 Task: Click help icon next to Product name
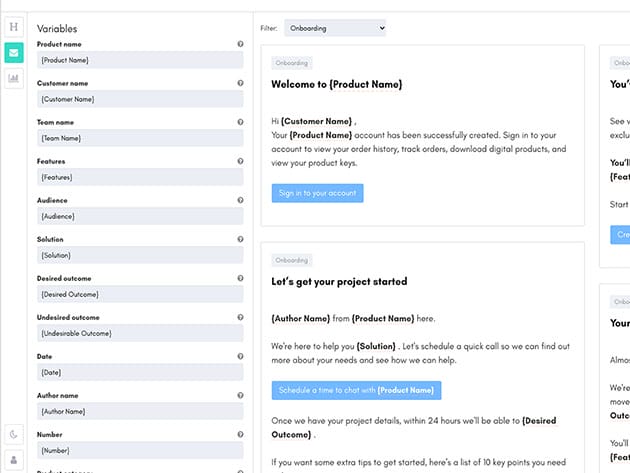point(240,44)
